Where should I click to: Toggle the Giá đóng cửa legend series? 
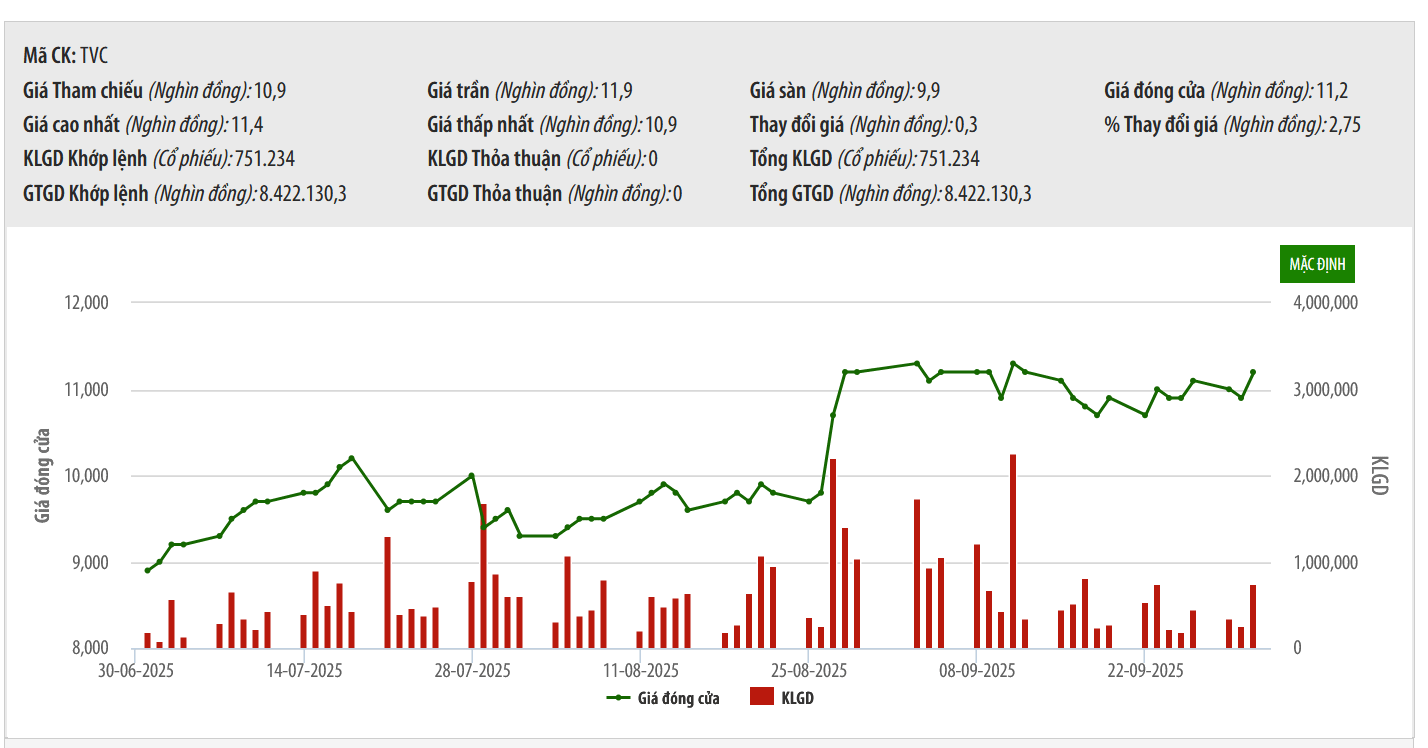(x=663, y=698)
